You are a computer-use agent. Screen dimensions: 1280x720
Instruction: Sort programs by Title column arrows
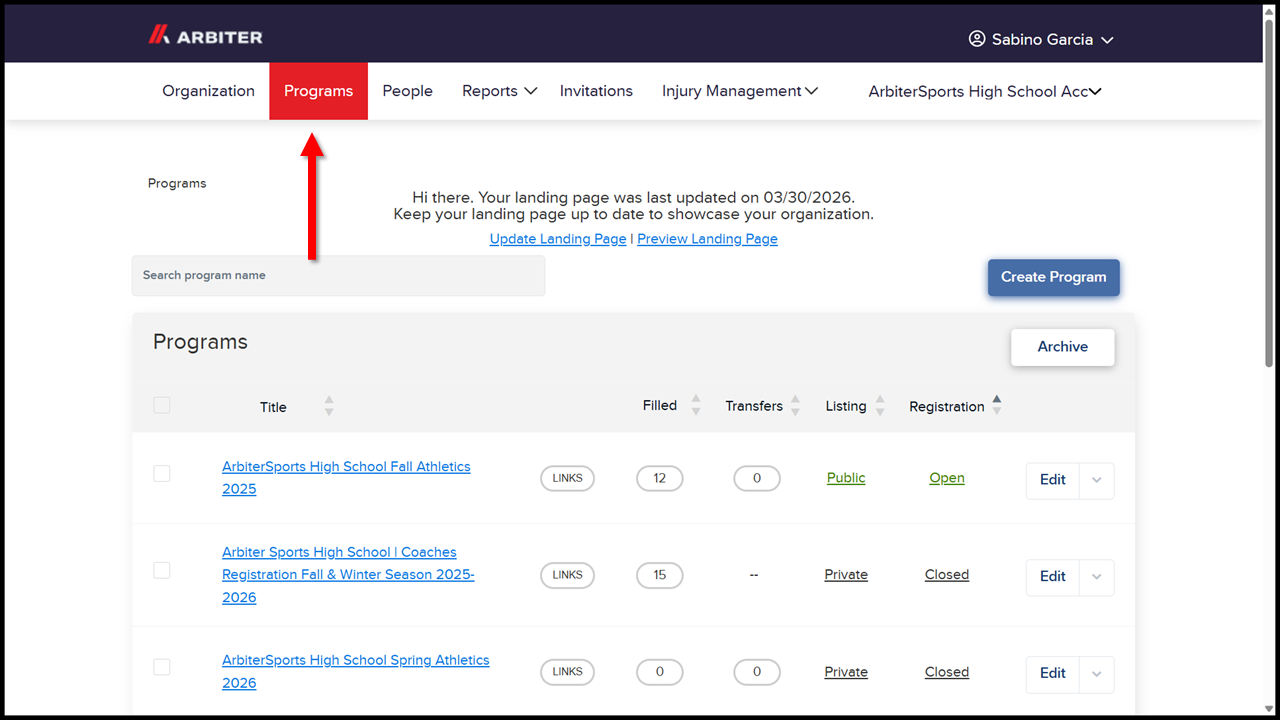[x=329, y=406]
